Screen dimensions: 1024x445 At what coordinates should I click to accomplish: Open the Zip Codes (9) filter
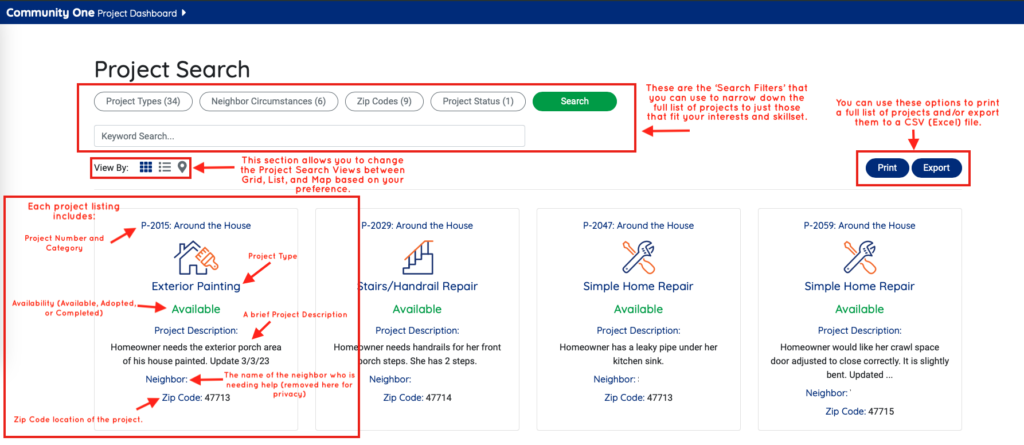point(382,101)
